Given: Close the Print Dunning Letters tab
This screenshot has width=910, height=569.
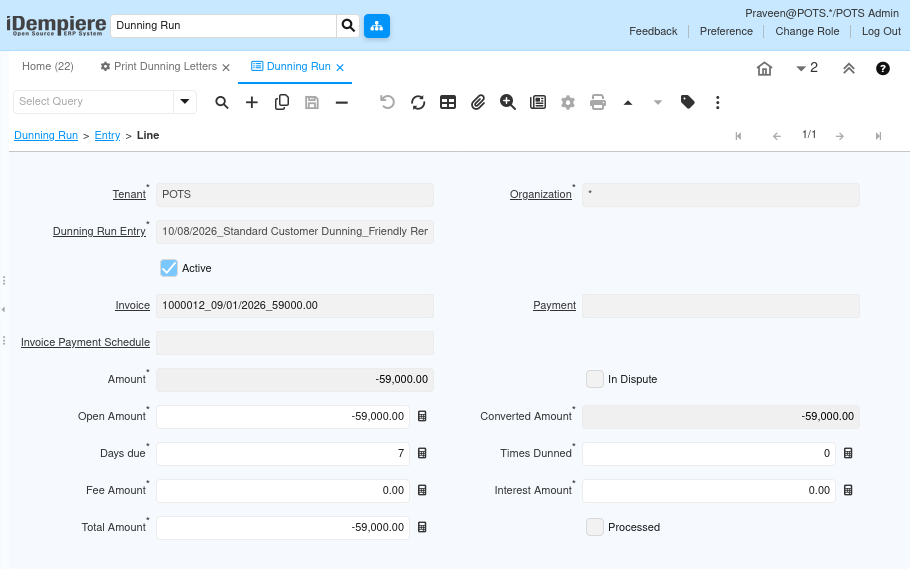Looking at the screenshot, I should point(226,68).
